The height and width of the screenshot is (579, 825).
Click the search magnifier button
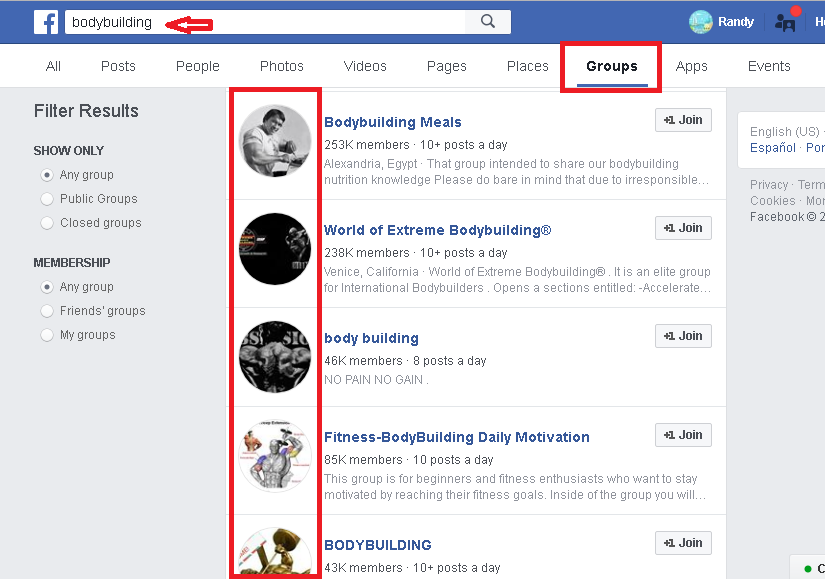[x=488, y=22]
